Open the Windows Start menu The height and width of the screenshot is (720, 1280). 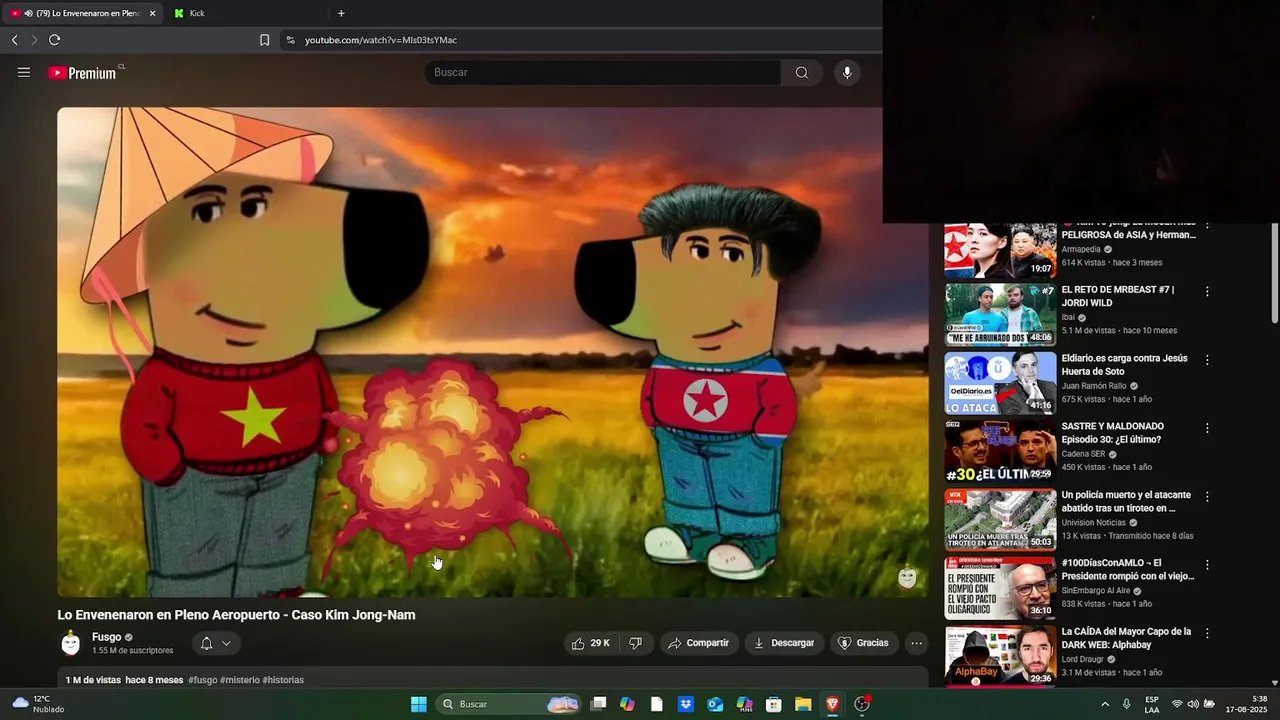pyautogui.click(x=419, y=704)
